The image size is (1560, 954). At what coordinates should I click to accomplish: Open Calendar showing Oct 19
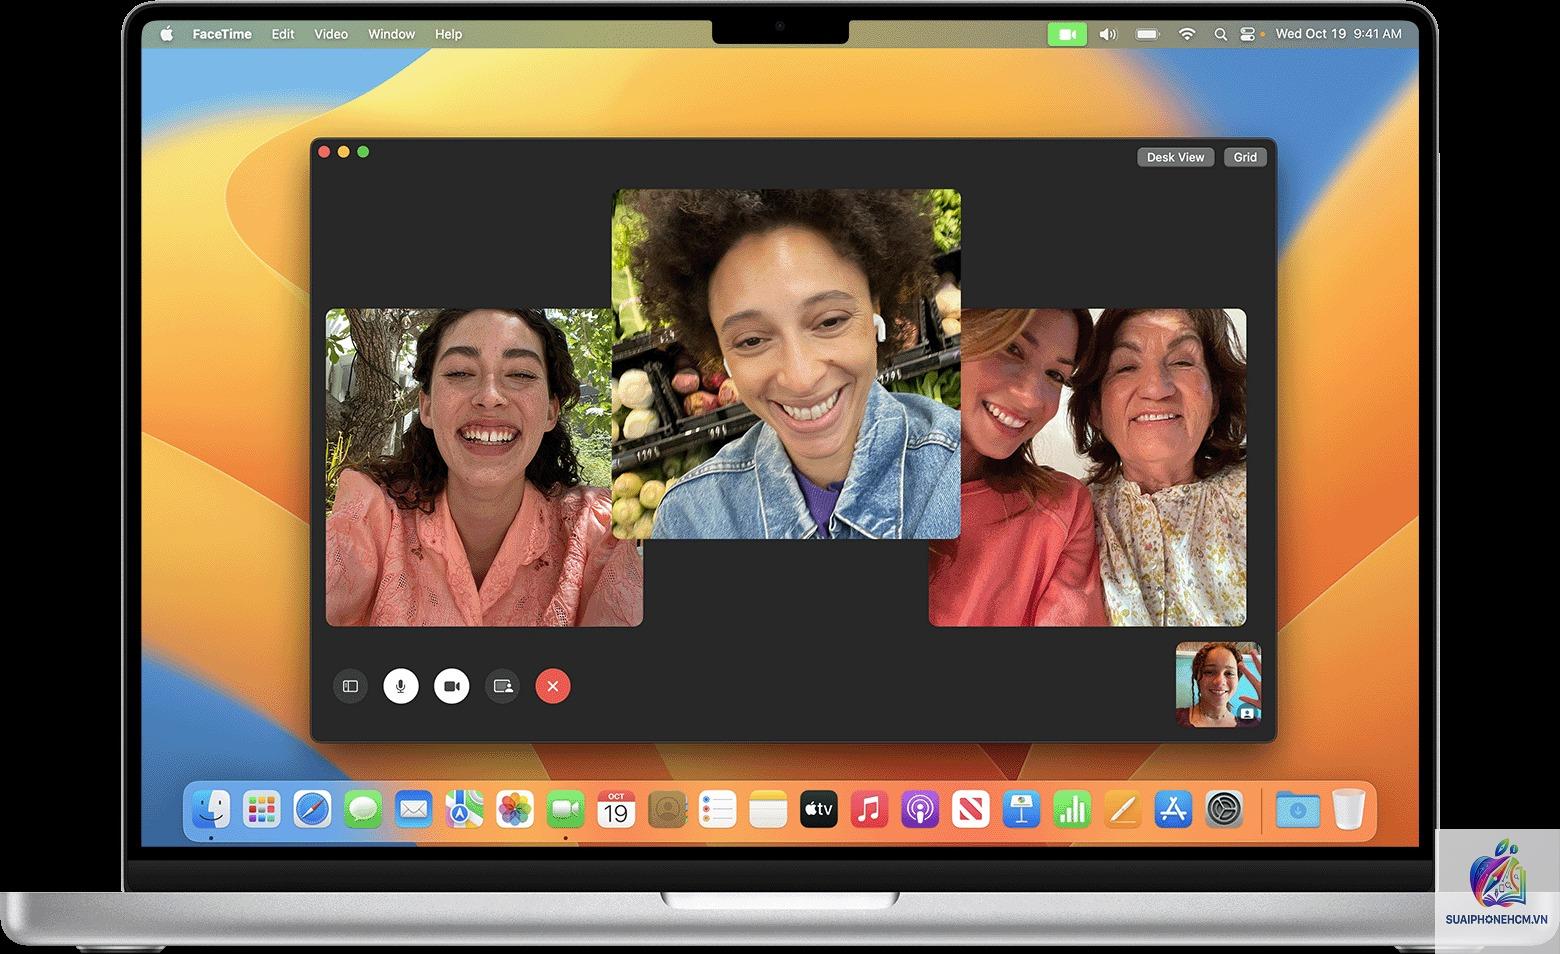[616, 809]
